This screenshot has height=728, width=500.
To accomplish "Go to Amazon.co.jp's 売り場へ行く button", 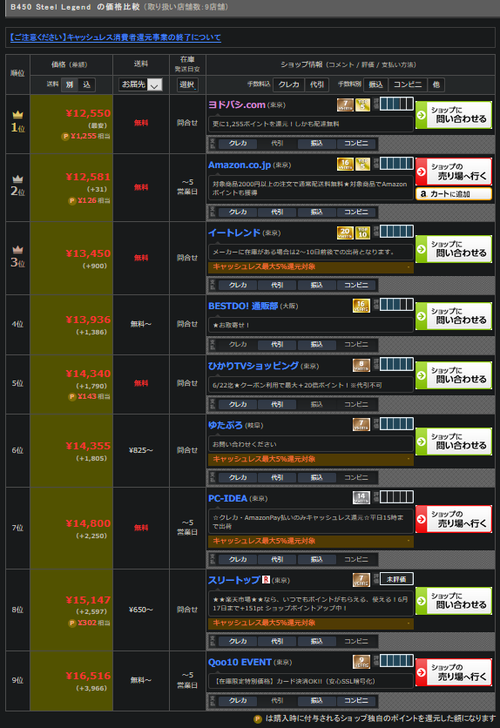I will point(454,171).
